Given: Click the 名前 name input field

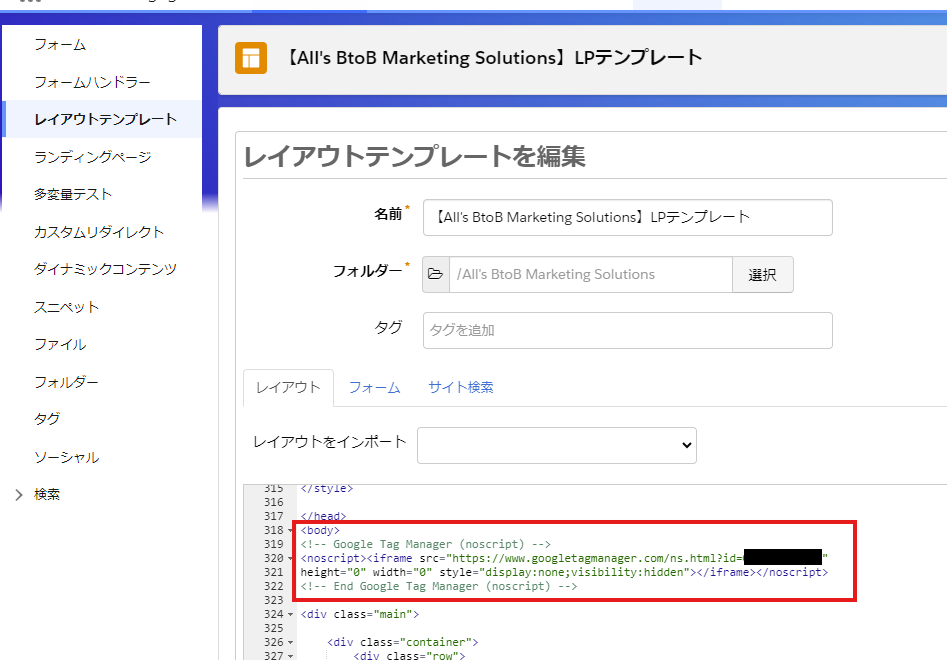Looking at the screenshot, I should pos(627,217).
